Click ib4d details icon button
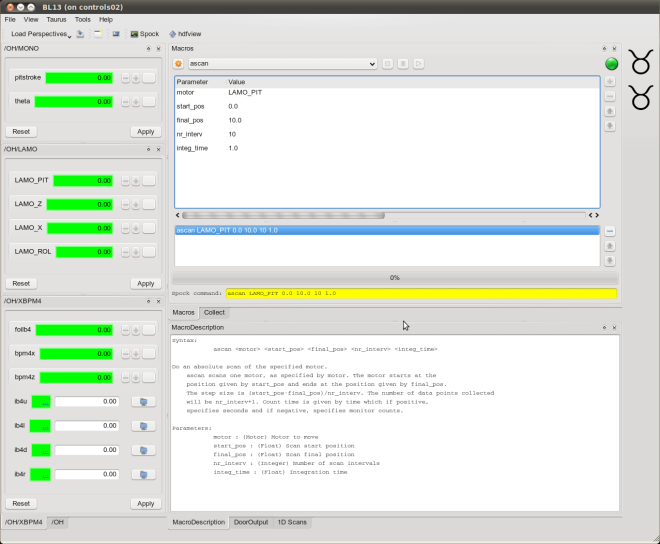This screenshot has height=544, width=660. coord(144,450)
